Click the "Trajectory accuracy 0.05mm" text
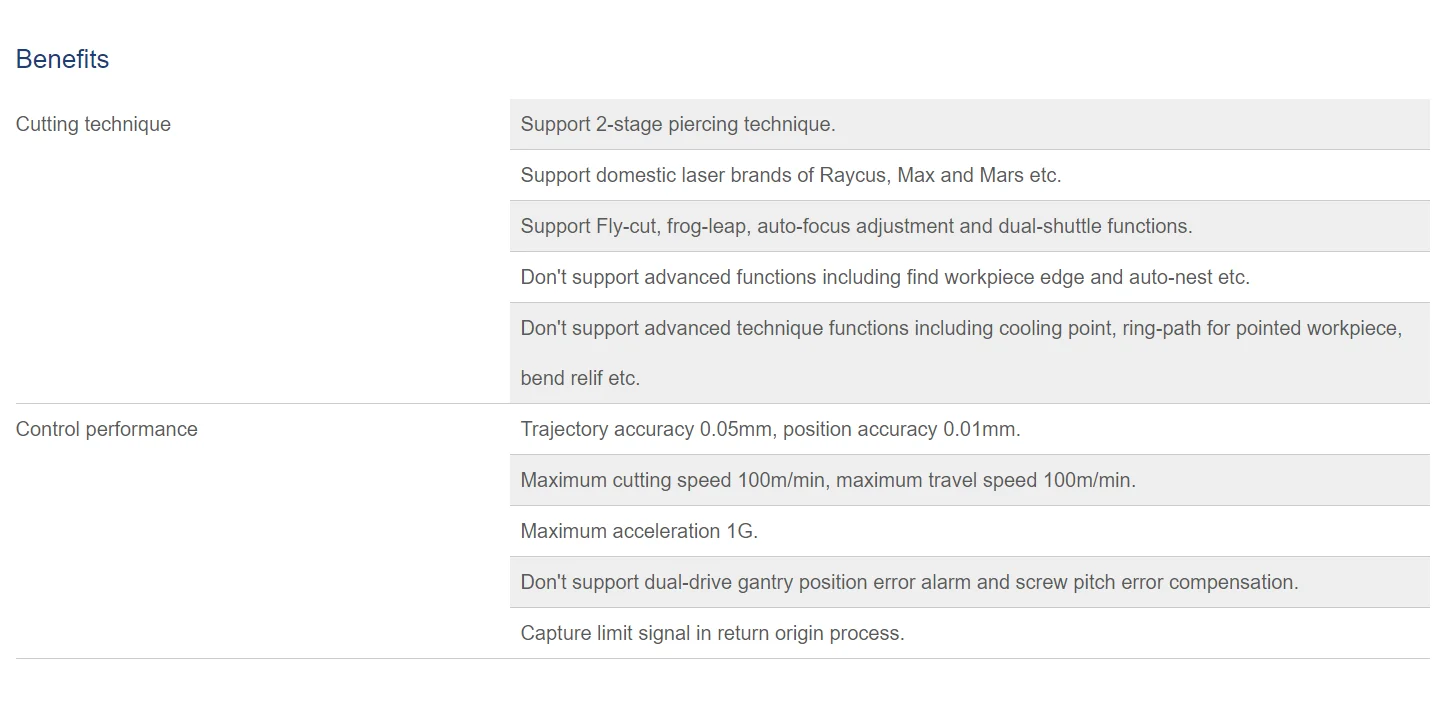 click(x=646, y=429)
